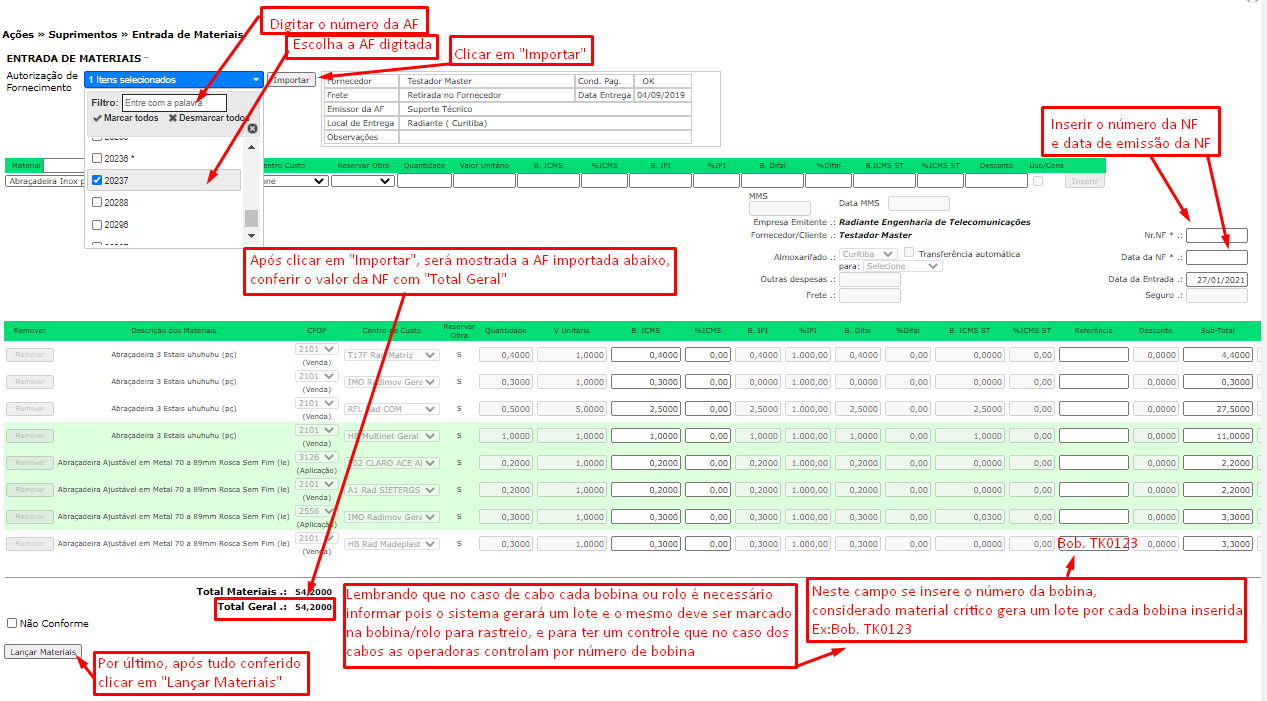Click the 'Desmarcar todos' option
The height and width of the screenshot is (701, 1267).
[206, 118]
